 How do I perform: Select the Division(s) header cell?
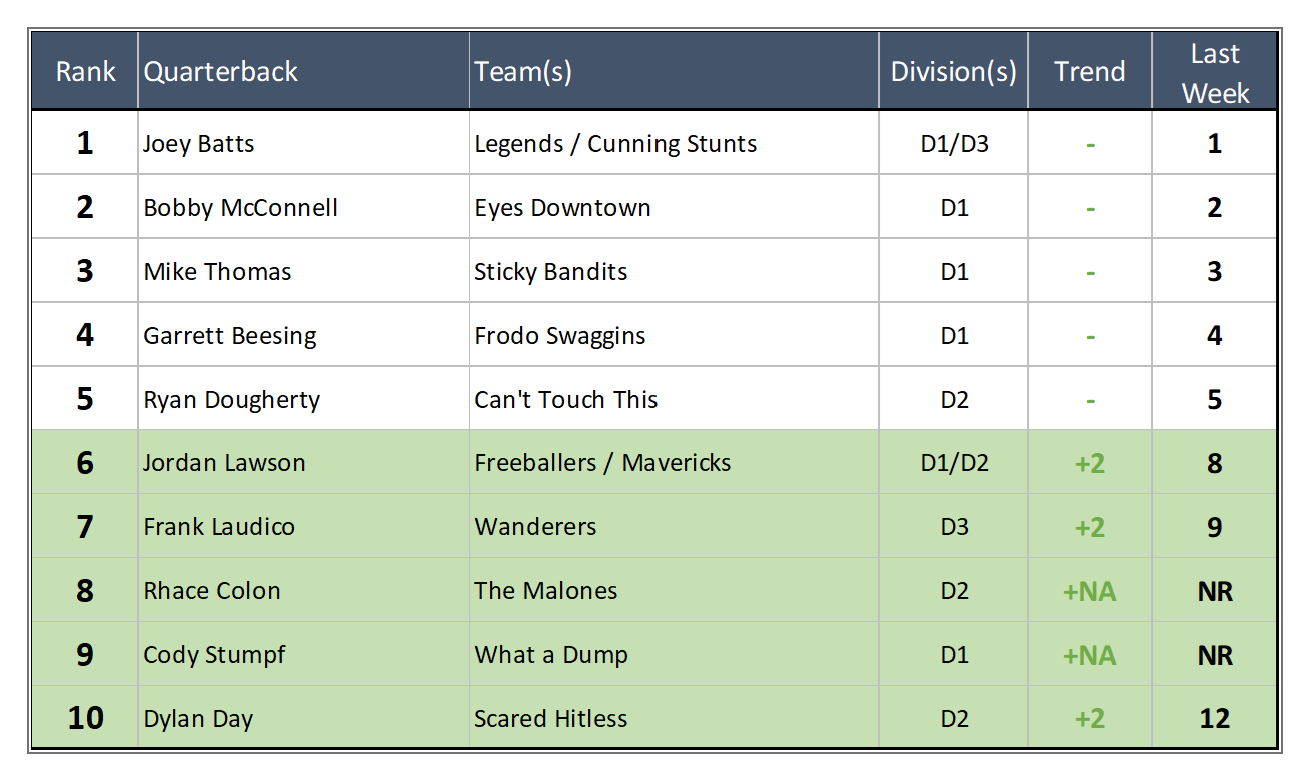953,72
